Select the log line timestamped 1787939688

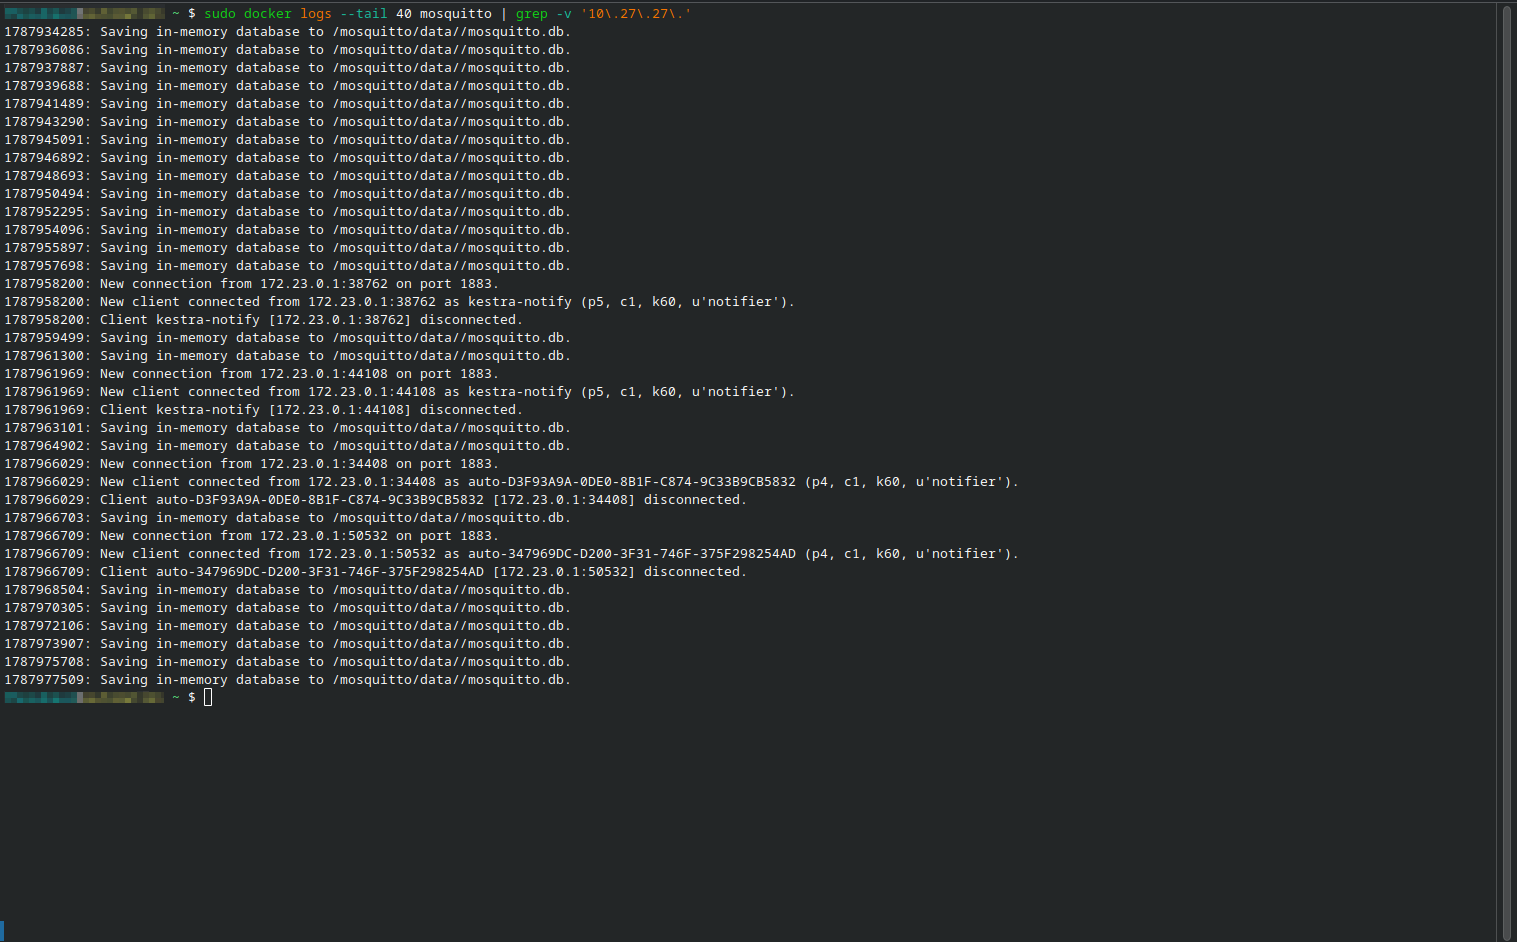(x=288, y=86)
